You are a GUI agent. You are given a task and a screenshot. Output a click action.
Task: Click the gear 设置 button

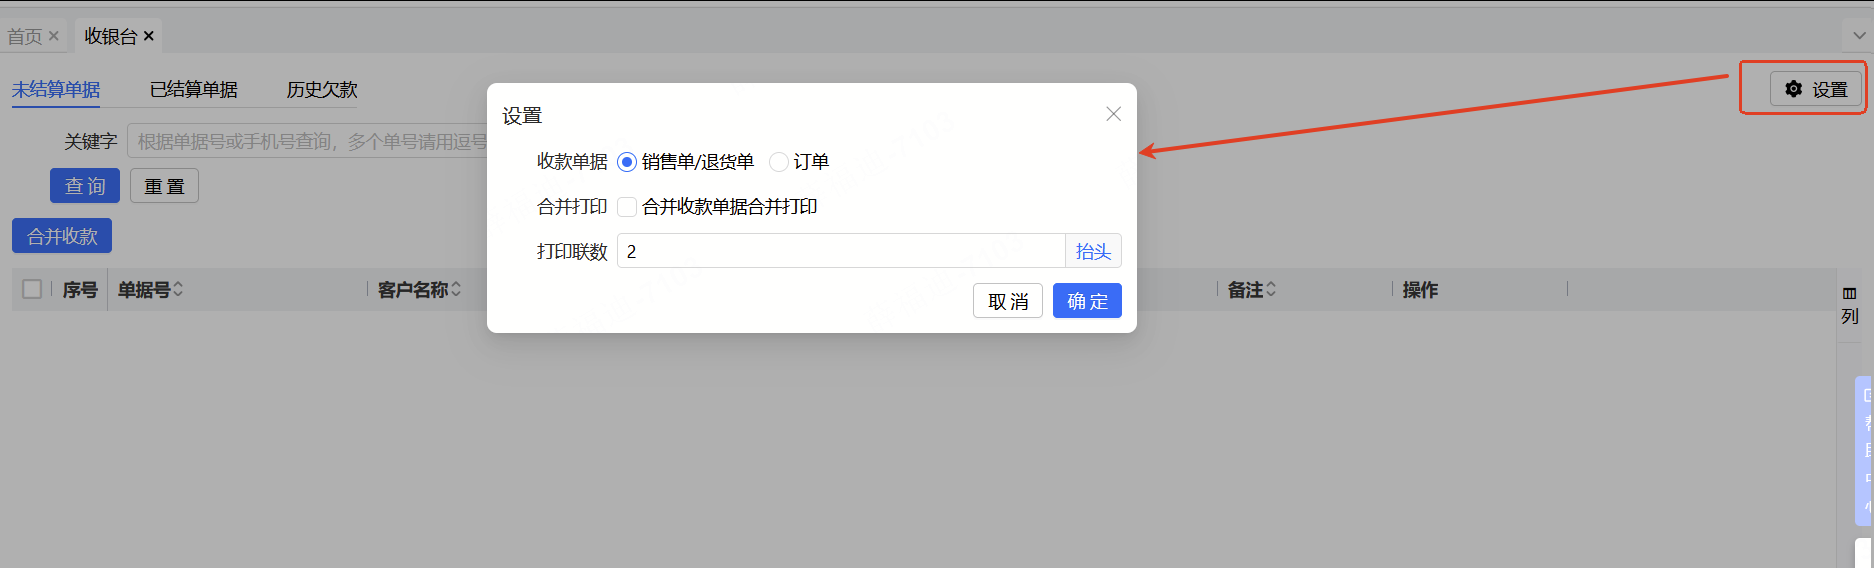pos(1816,89)
